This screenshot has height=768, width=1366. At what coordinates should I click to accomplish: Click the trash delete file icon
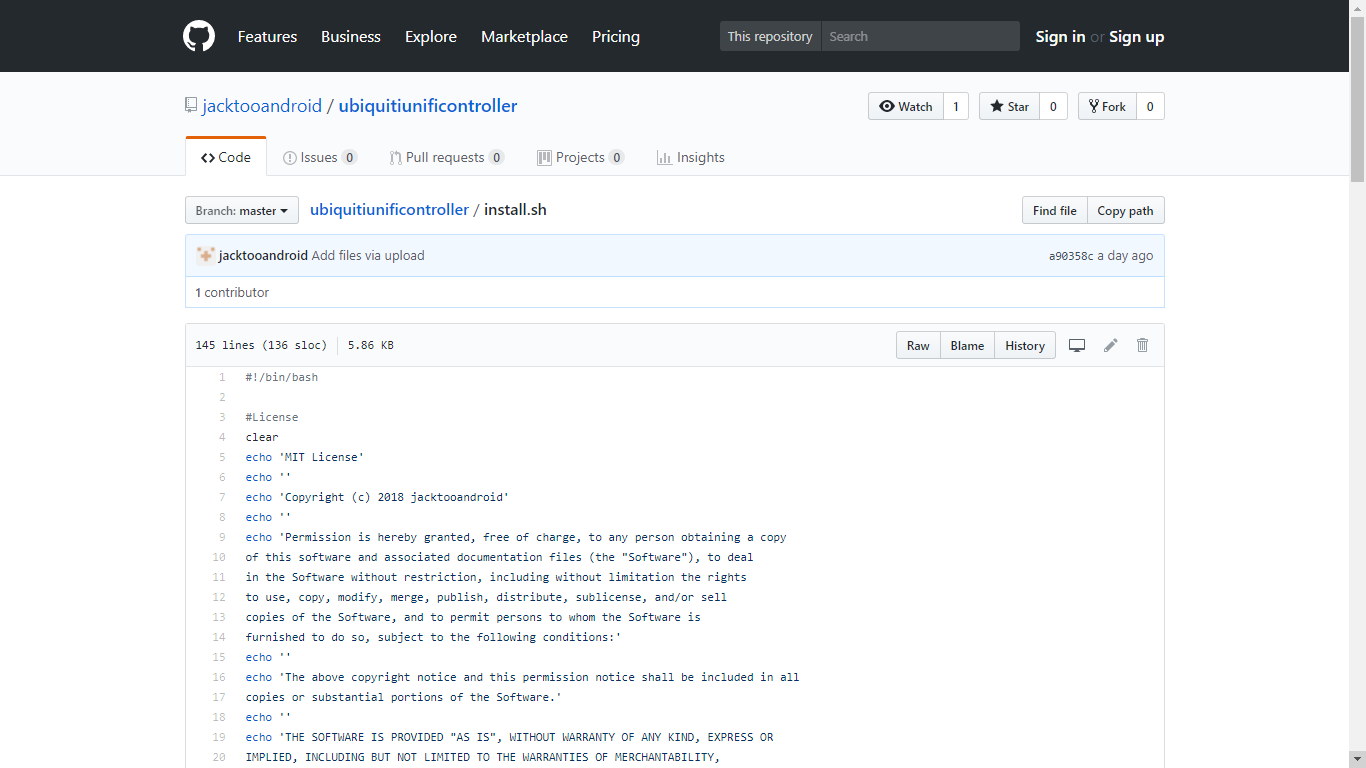(x=1142, y=345)
